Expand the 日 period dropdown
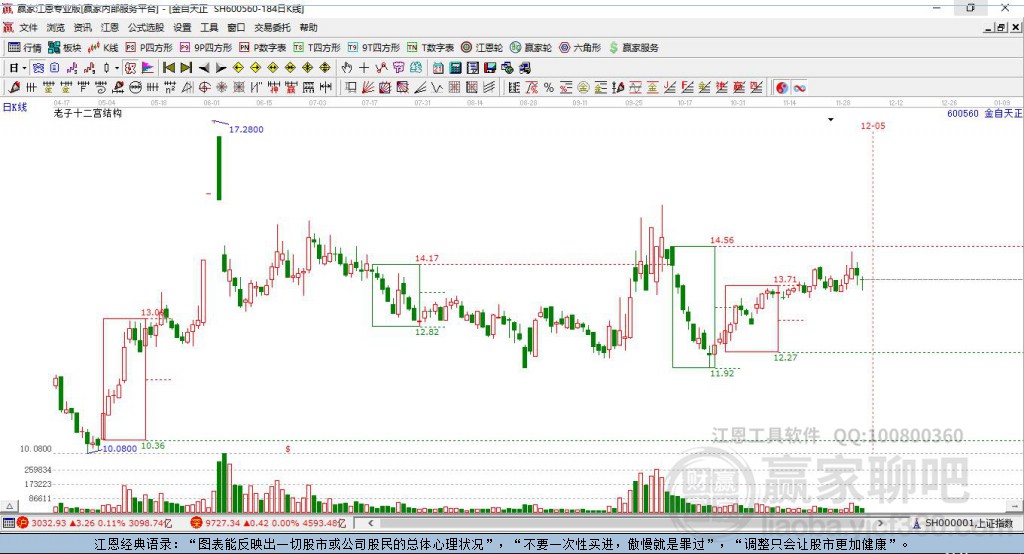 pos(24,68)
